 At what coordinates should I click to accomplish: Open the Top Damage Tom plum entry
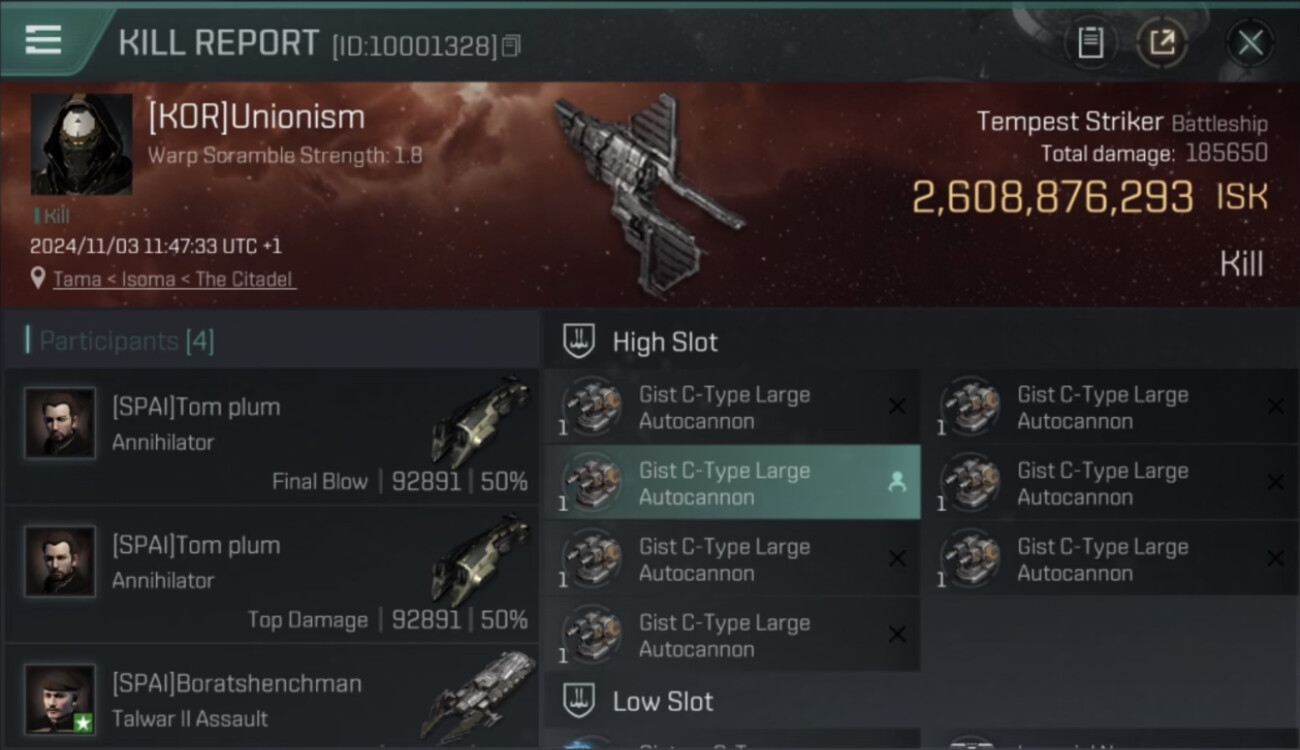coord(271,575)
